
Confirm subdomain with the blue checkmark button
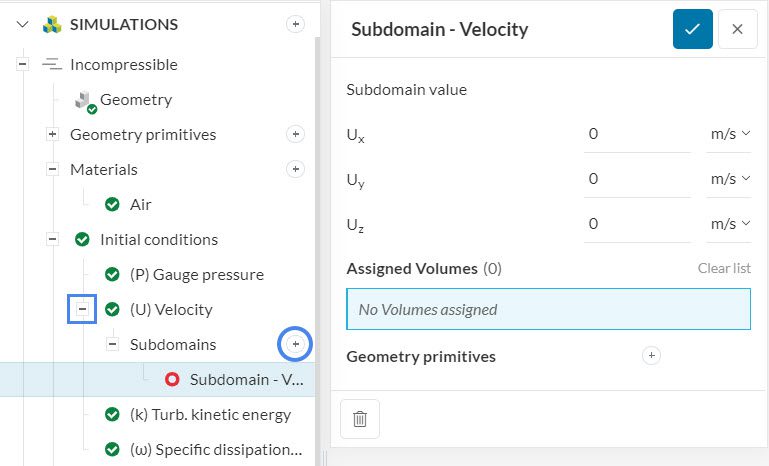coord(692,29)
